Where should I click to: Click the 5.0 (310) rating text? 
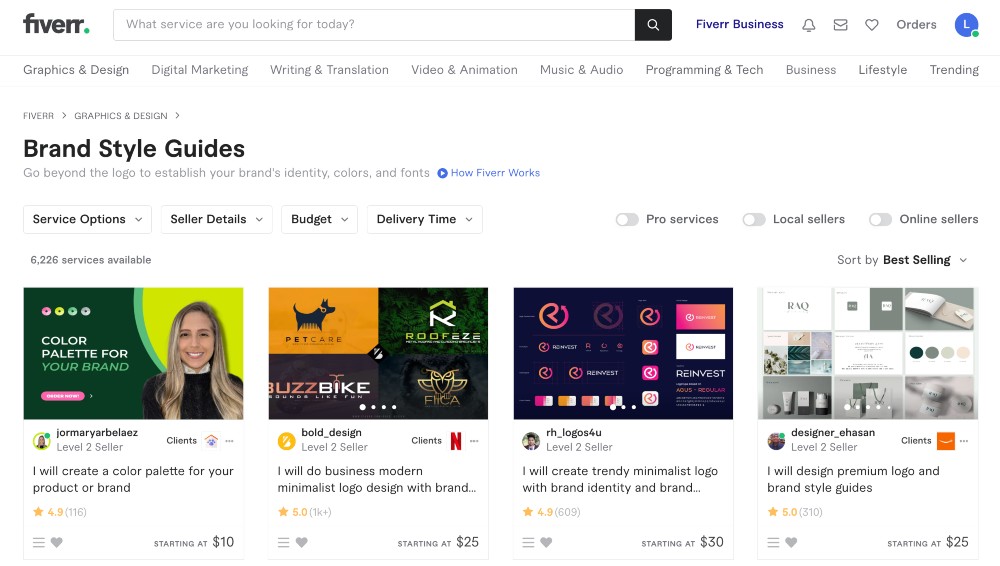click(795, 512)
